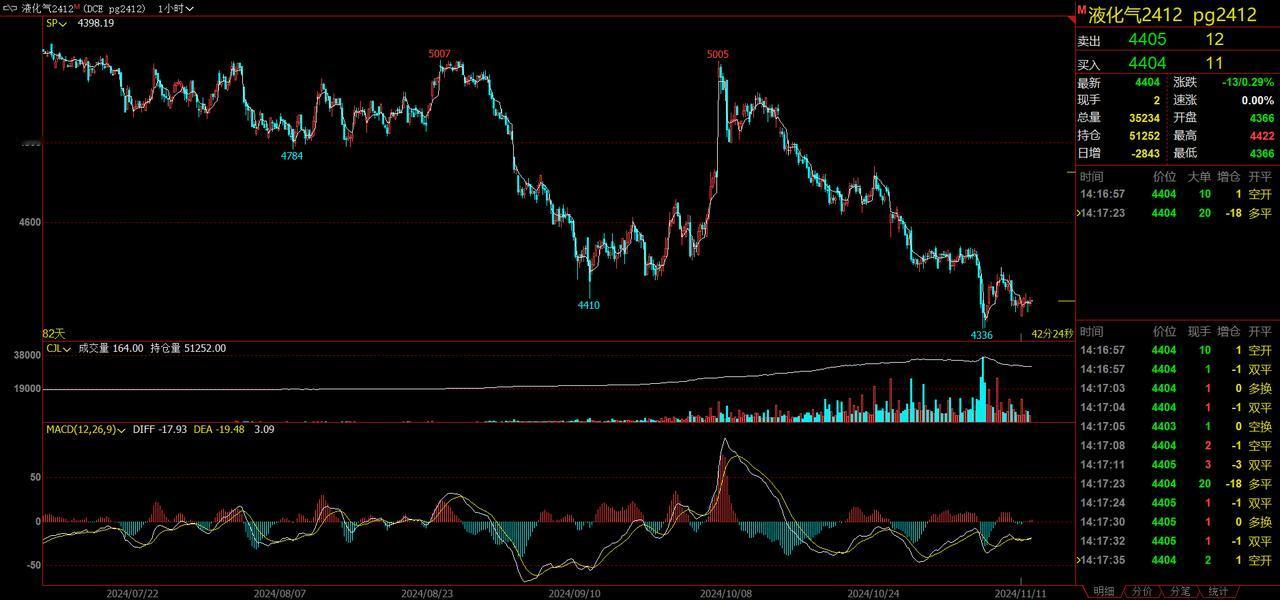Click the red M icon beside quote header
Viewport: 1280px width, 600px height.
click(x=1081, y=9)
